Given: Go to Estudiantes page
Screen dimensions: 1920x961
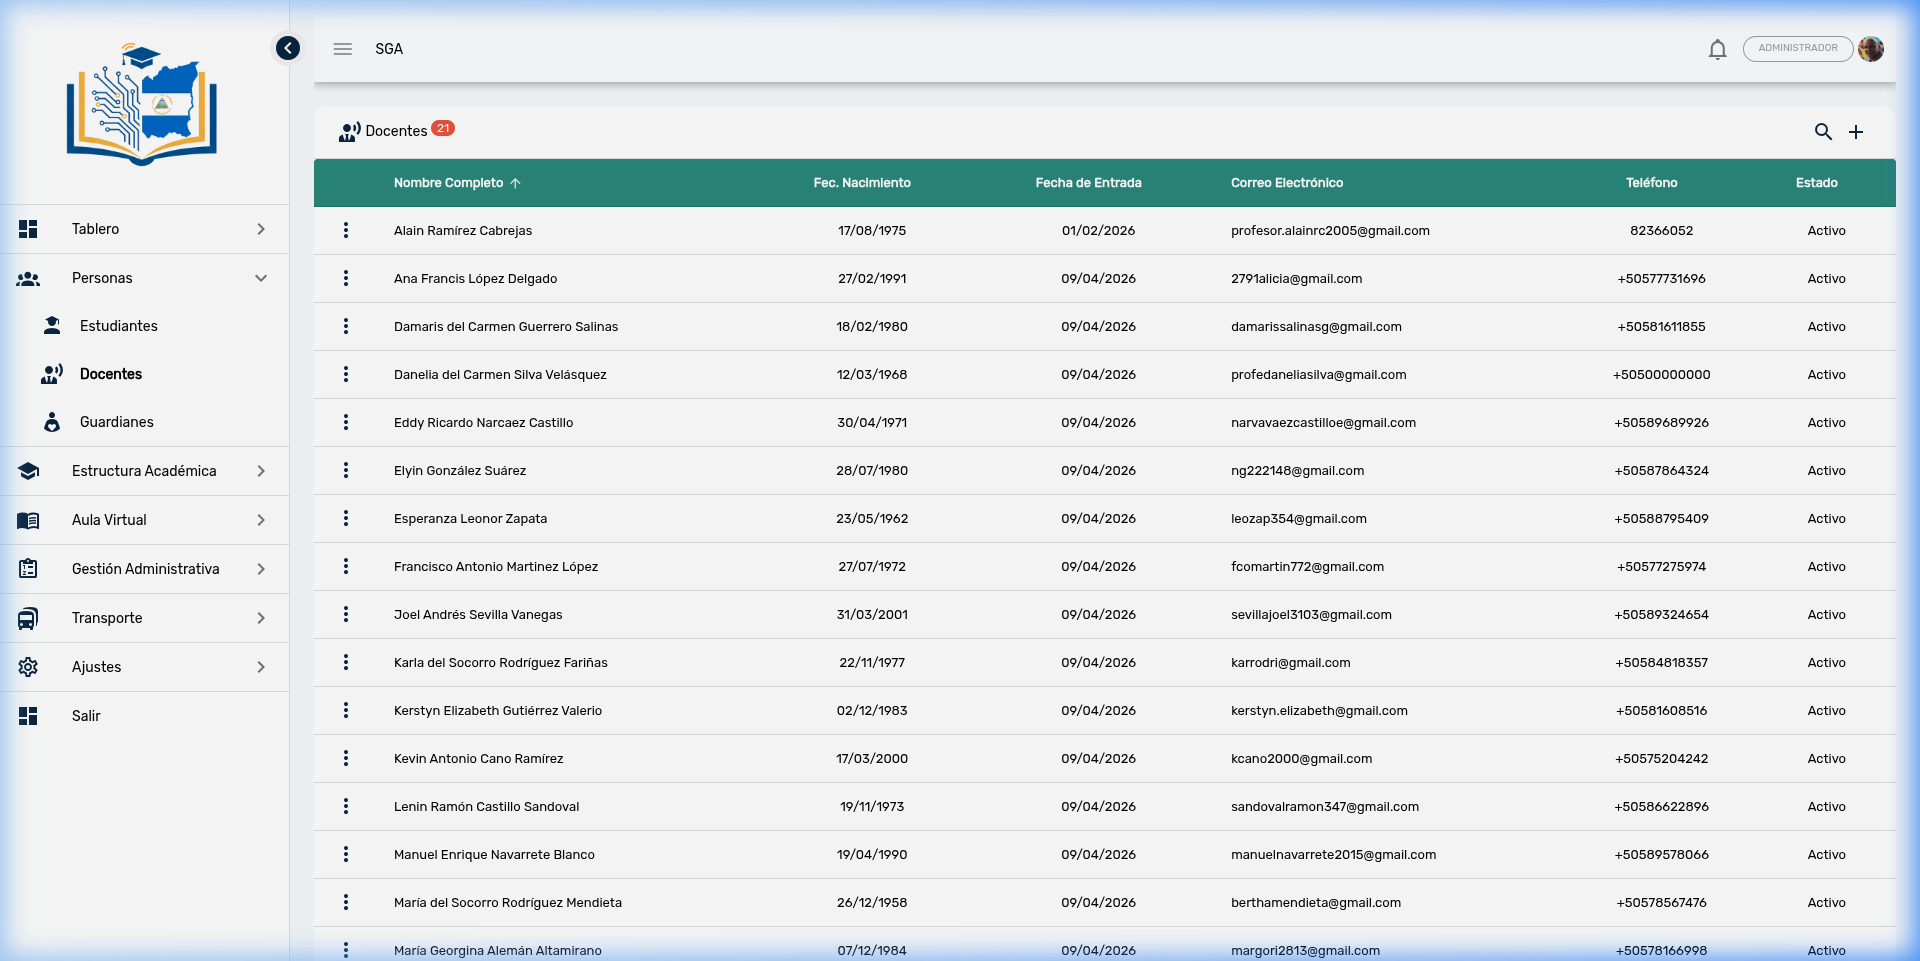Looking at the screenshot, I should [x=119, y=326].
